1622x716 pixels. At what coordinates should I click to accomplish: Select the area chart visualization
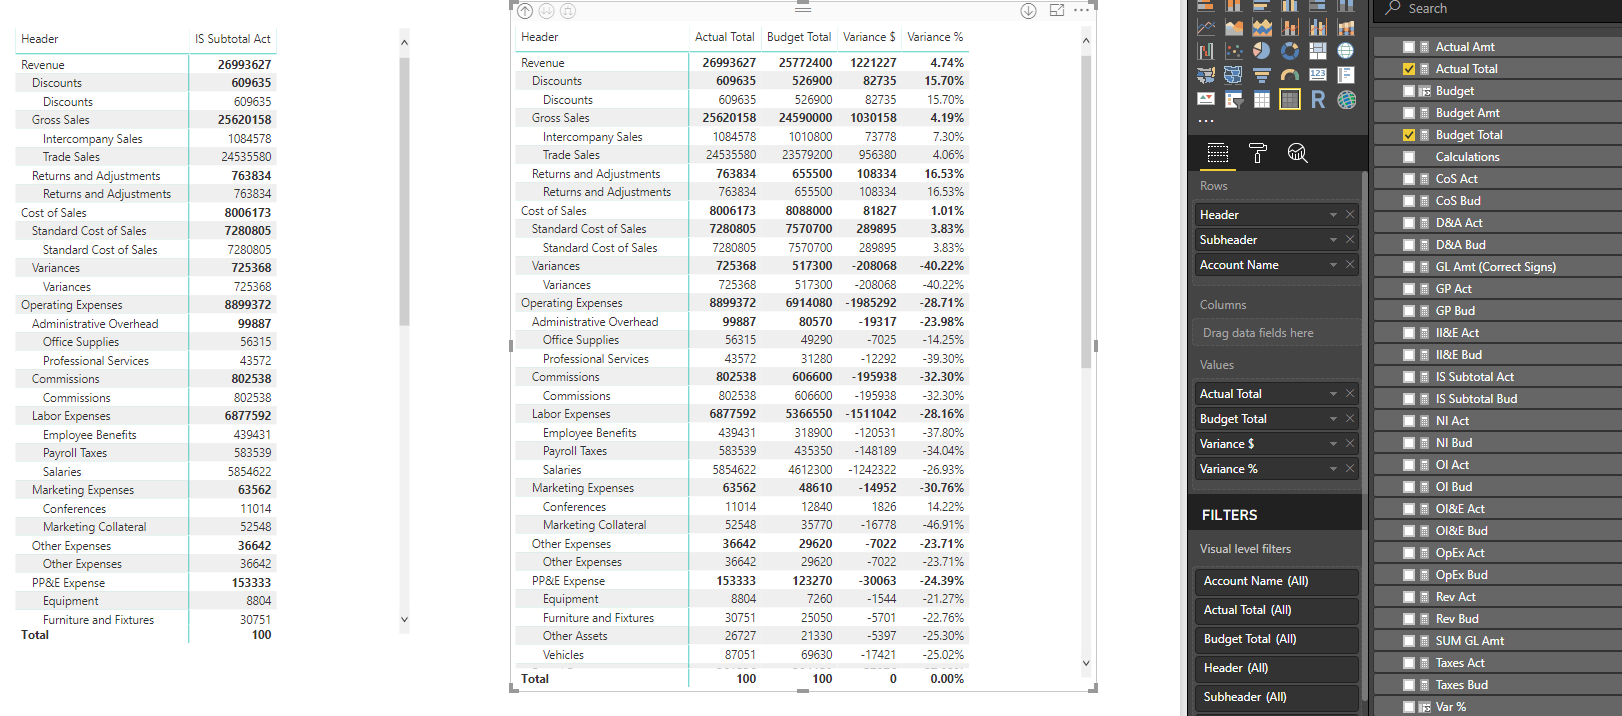(x=1234, y=27)
